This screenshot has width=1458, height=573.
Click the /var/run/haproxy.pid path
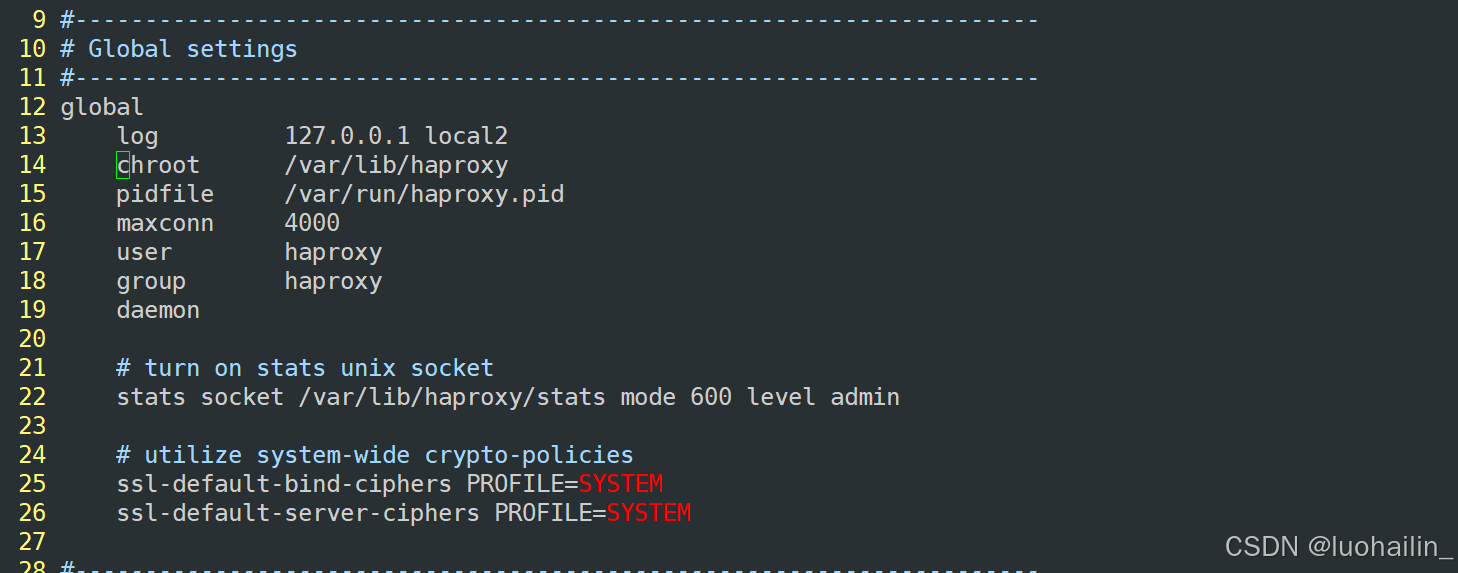point(424,194)
